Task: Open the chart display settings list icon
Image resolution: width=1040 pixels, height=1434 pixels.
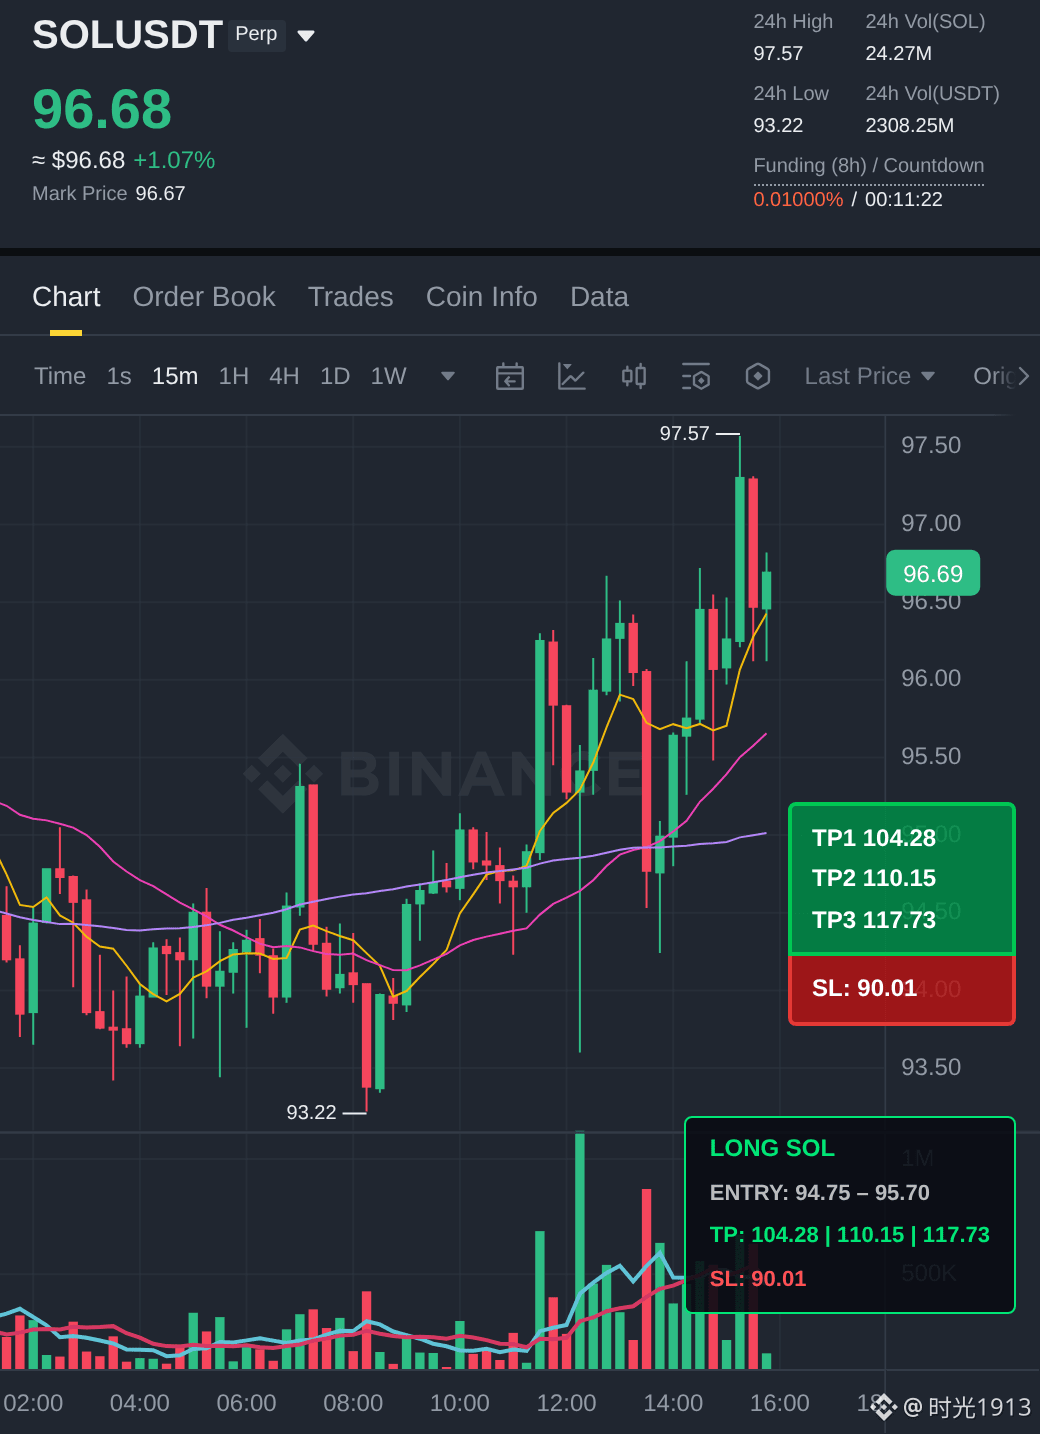Action: [x=696, y=377]
